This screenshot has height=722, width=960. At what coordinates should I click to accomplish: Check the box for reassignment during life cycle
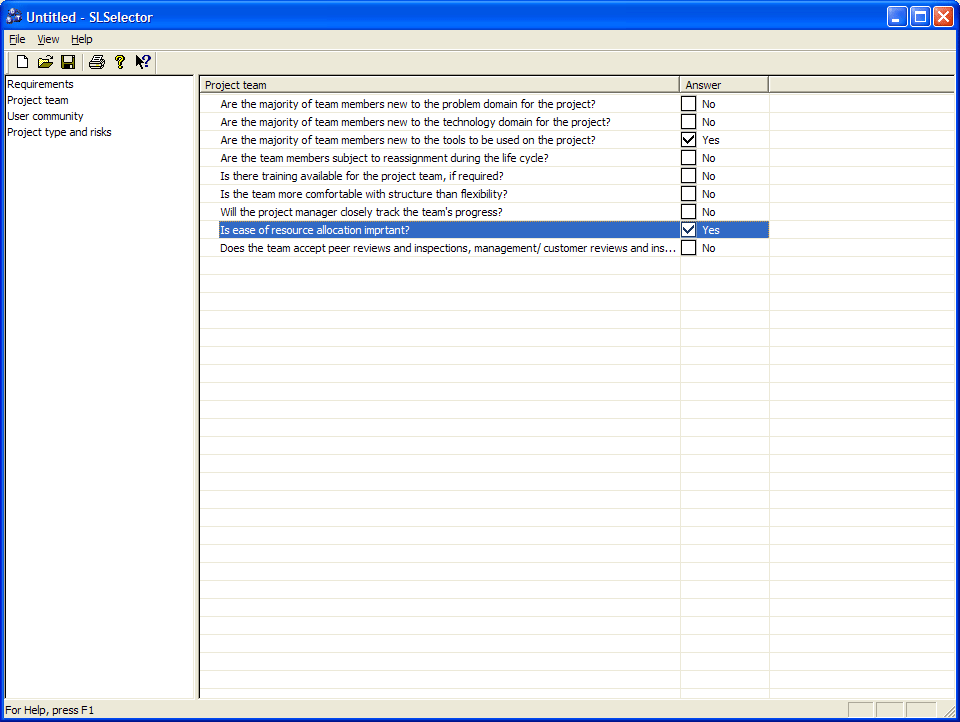pos(688,157)
